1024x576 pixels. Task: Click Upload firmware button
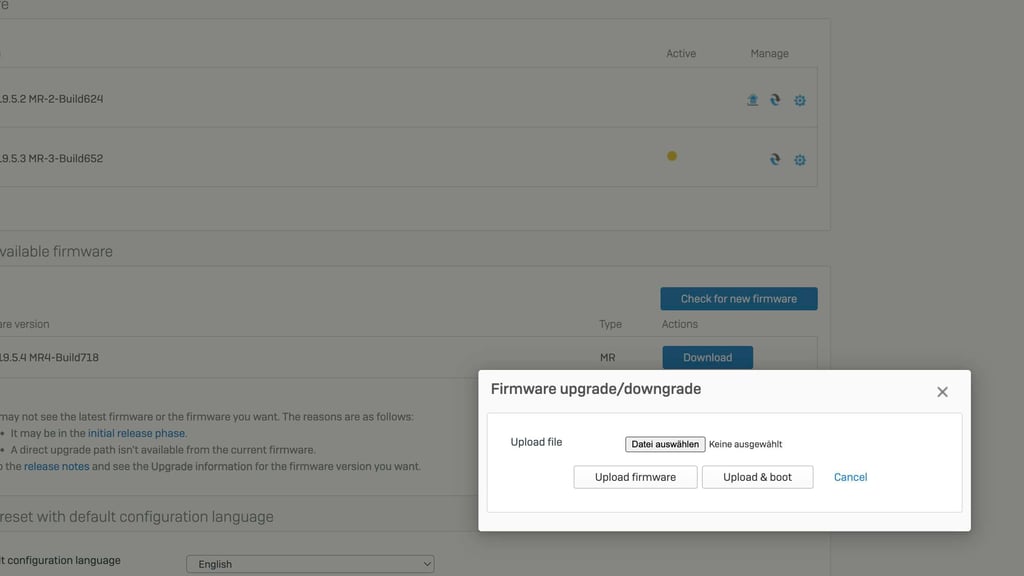point(635,477)
